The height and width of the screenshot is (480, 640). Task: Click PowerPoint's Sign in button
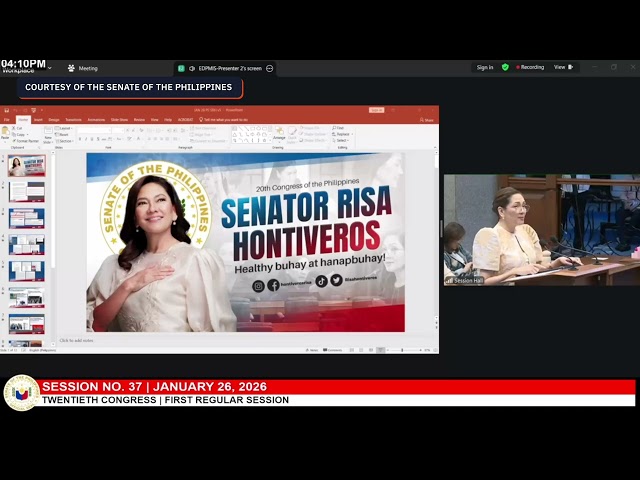(376, 110)
